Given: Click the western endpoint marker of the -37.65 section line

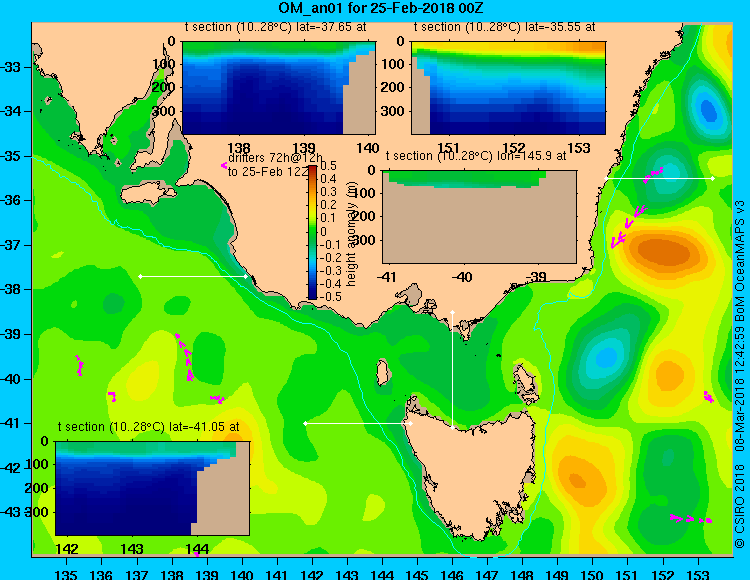Looking at the screenshot, I should point(140,276).
